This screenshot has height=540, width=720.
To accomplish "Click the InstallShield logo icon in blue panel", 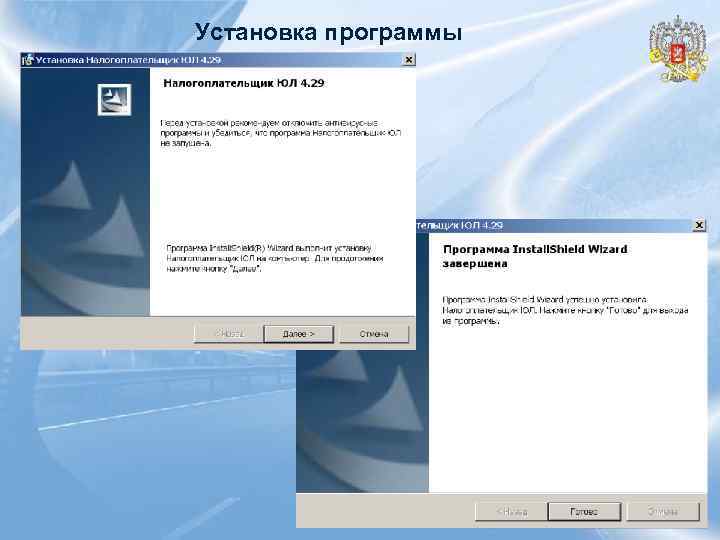I will [x=114, y=99].
